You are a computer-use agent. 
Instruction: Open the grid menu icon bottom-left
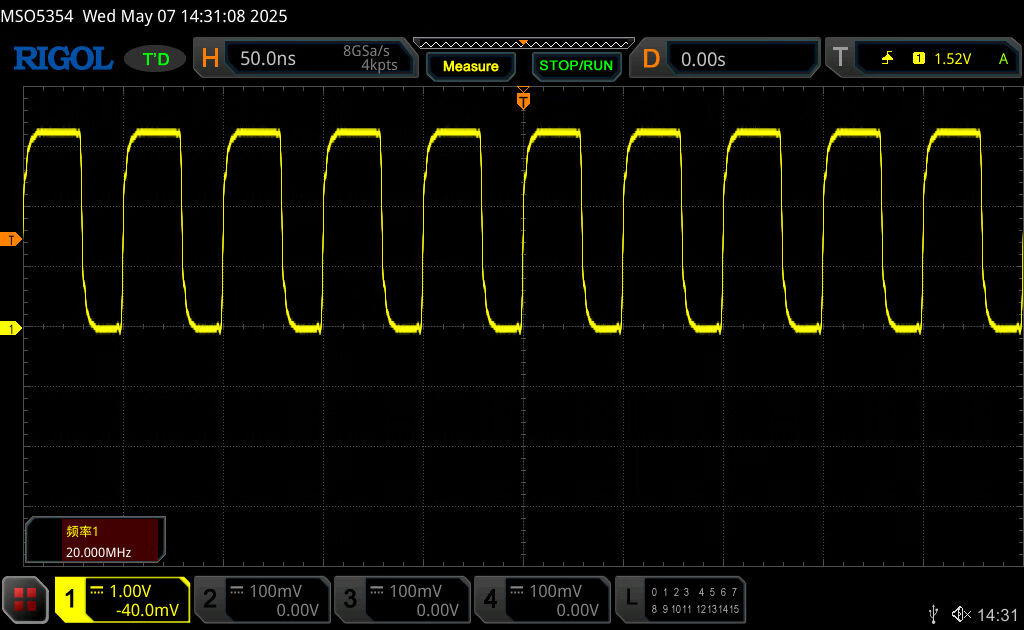click(25, 599)
